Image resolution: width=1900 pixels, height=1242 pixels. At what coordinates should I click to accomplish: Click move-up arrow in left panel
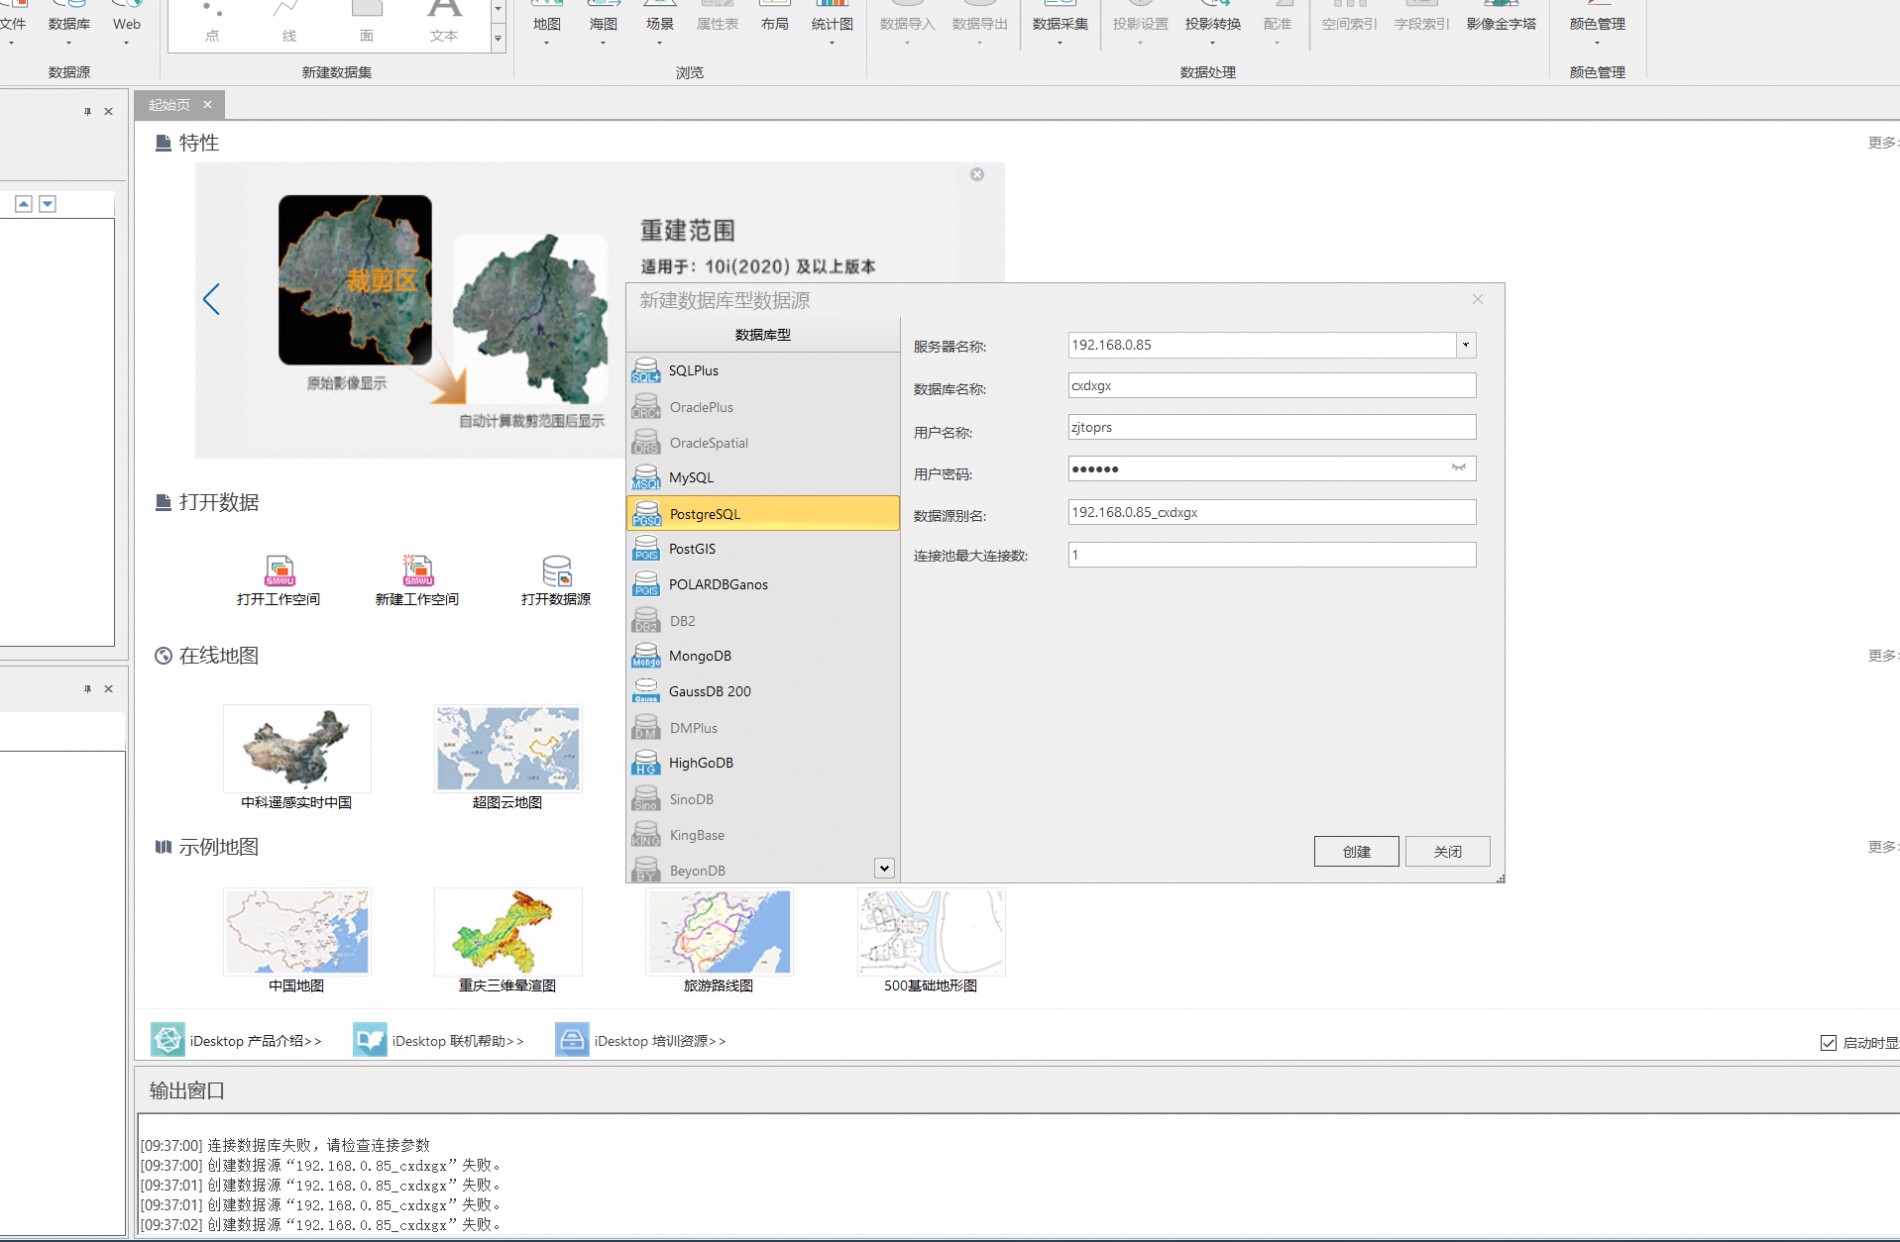pyautogui.click(x=23, y=204)
